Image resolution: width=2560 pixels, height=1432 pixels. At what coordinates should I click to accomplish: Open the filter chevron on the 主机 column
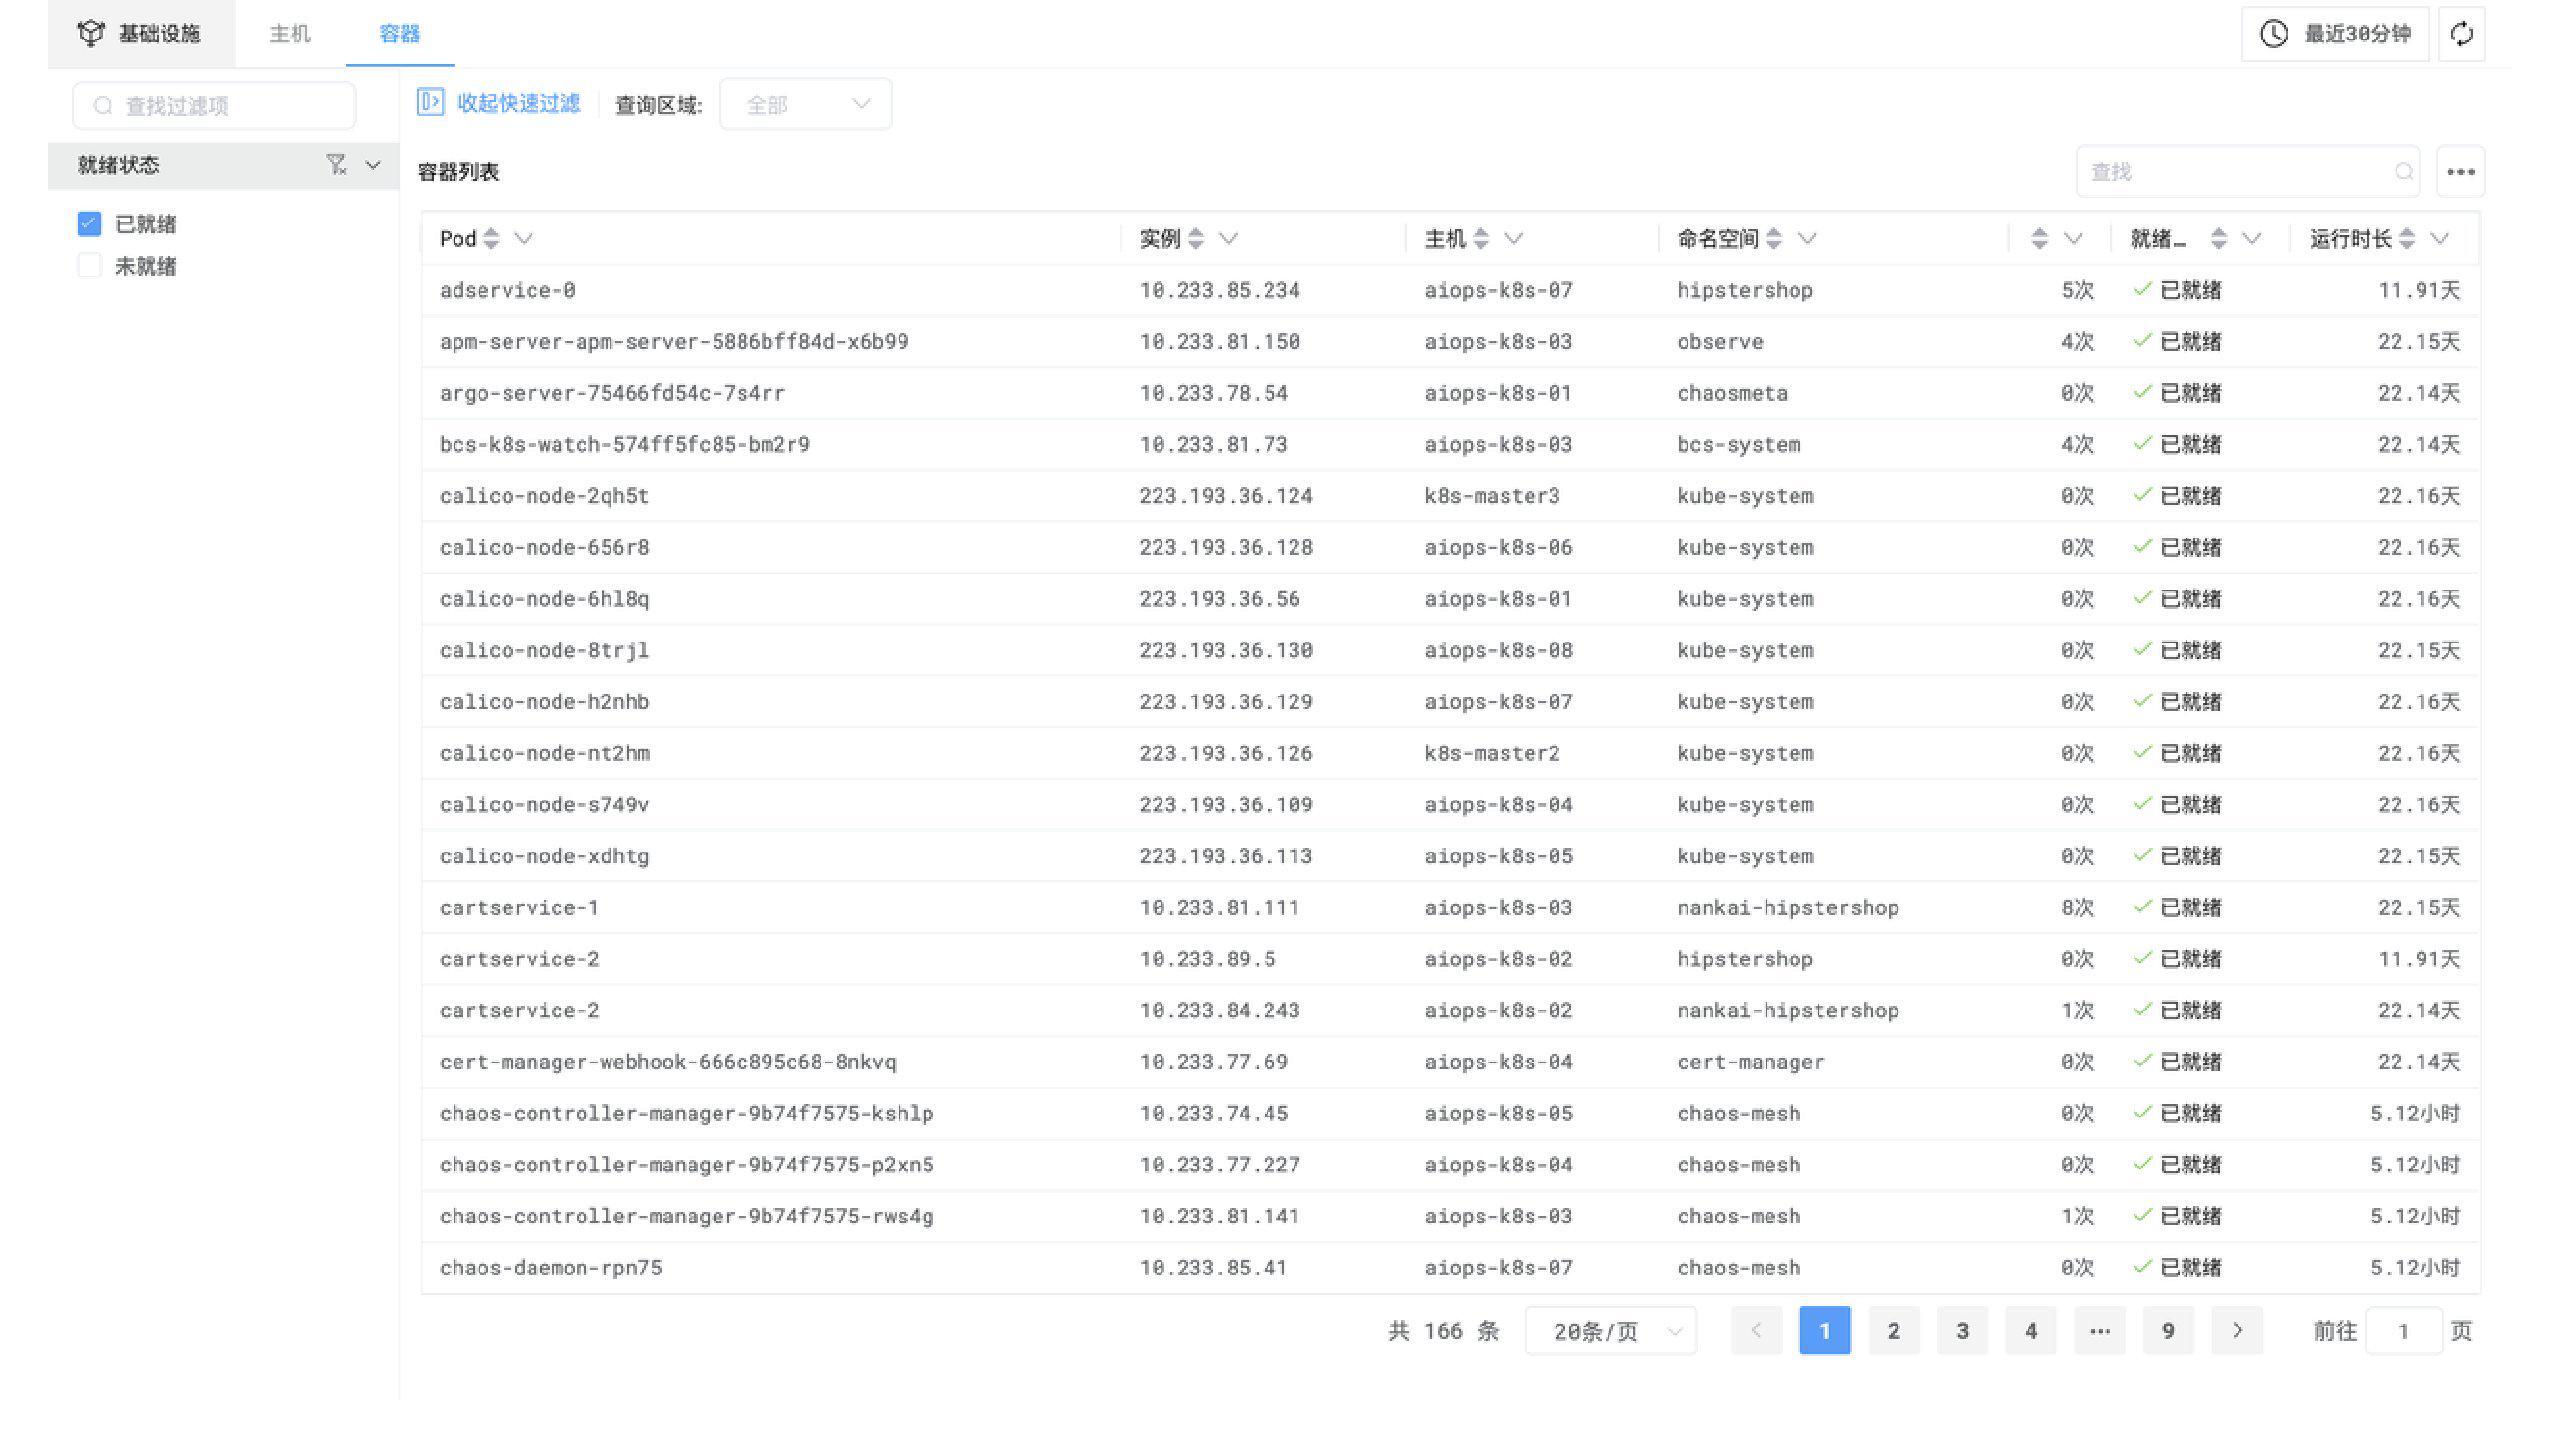1514,239
